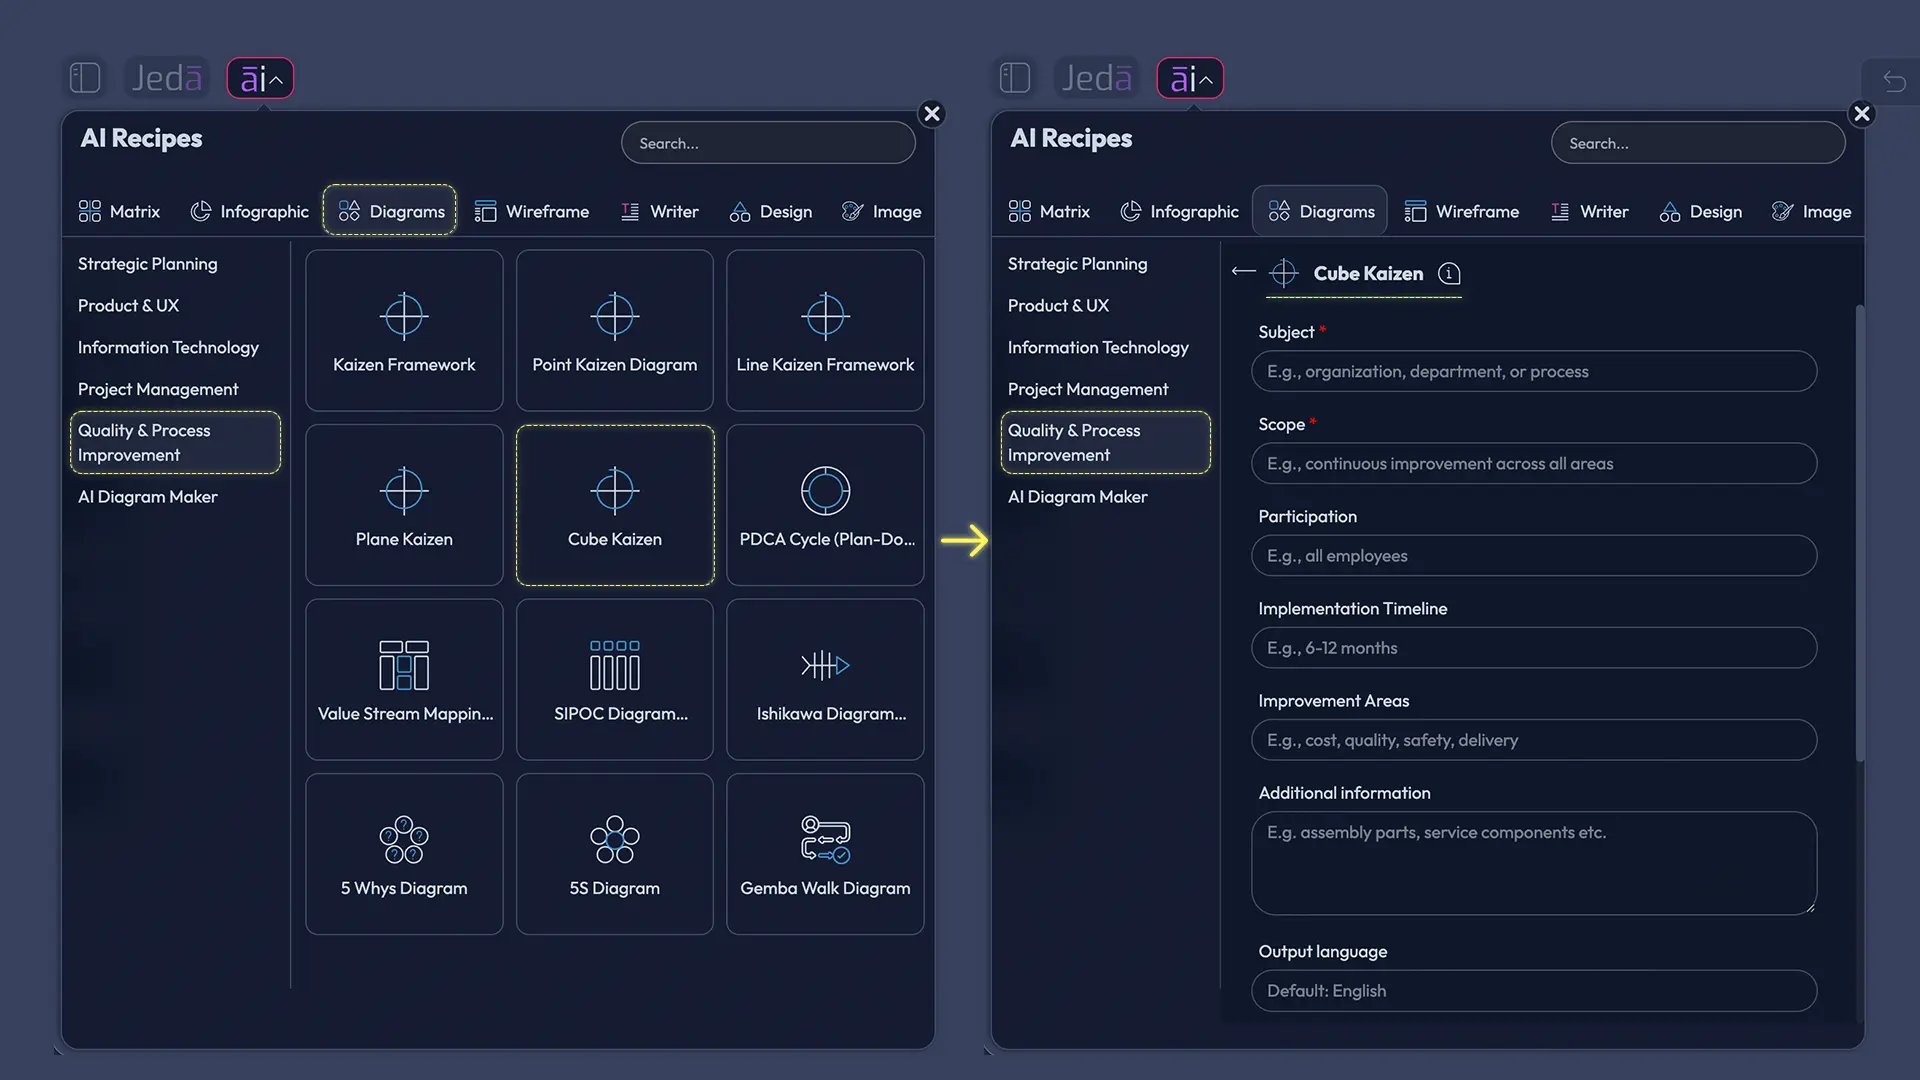
Task: Select Product & UX category in left panel
Action: point(128,305)
